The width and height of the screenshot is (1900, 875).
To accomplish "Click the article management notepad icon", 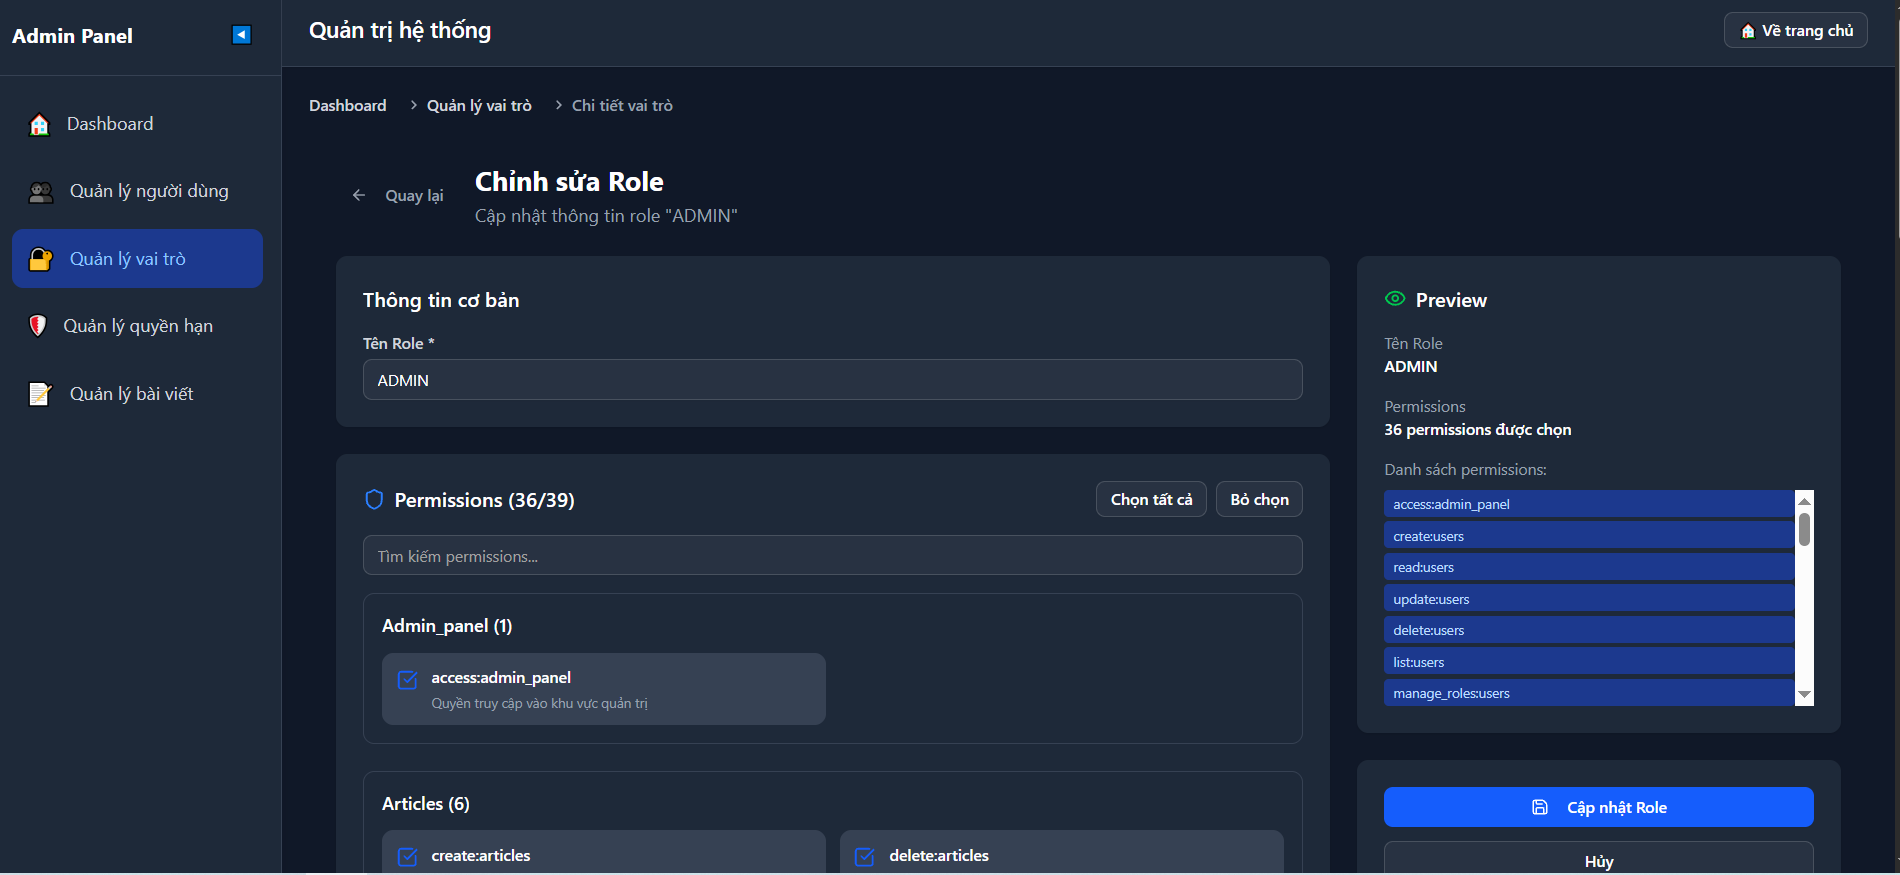I will tap(40, 394).
